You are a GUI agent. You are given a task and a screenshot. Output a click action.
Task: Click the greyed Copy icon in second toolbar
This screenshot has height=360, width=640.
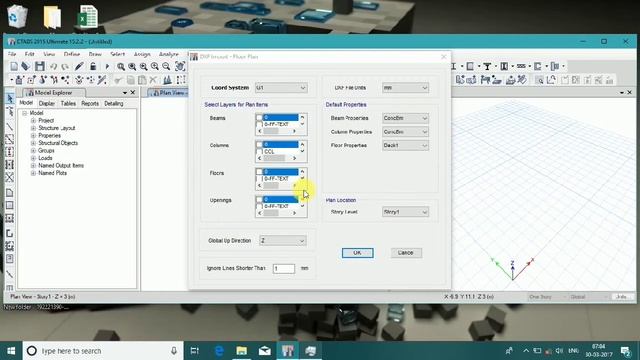[131, 80]
